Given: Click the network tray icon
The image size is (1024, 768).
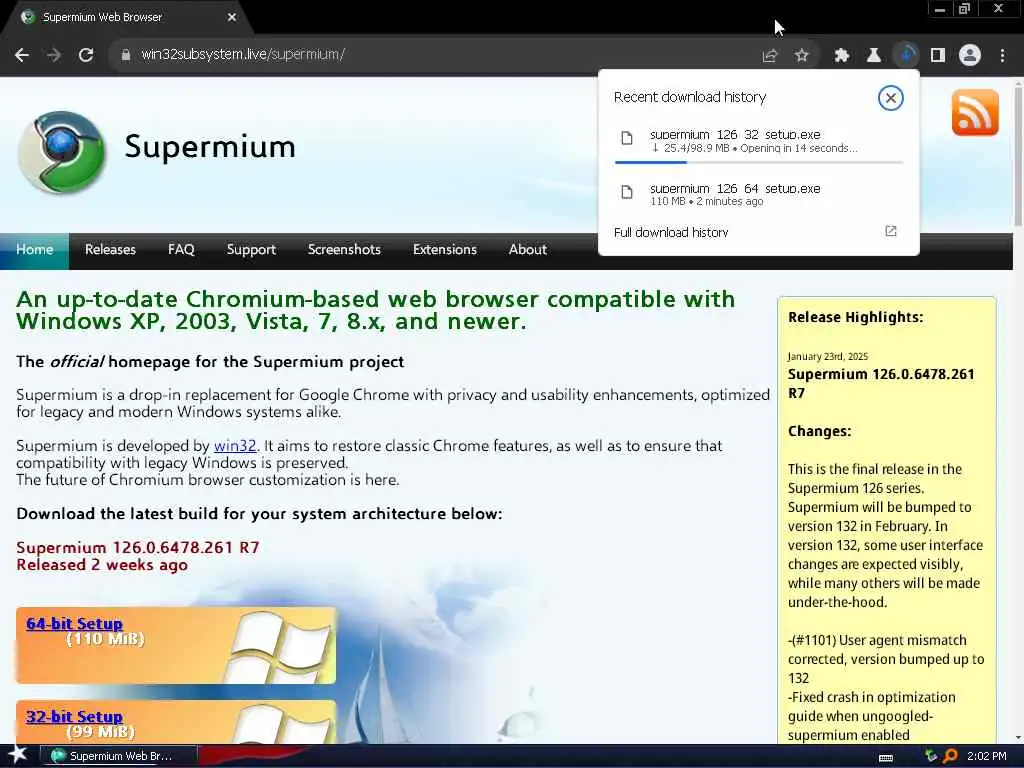Looking at the screenshot, I should [x=930, y=756].
